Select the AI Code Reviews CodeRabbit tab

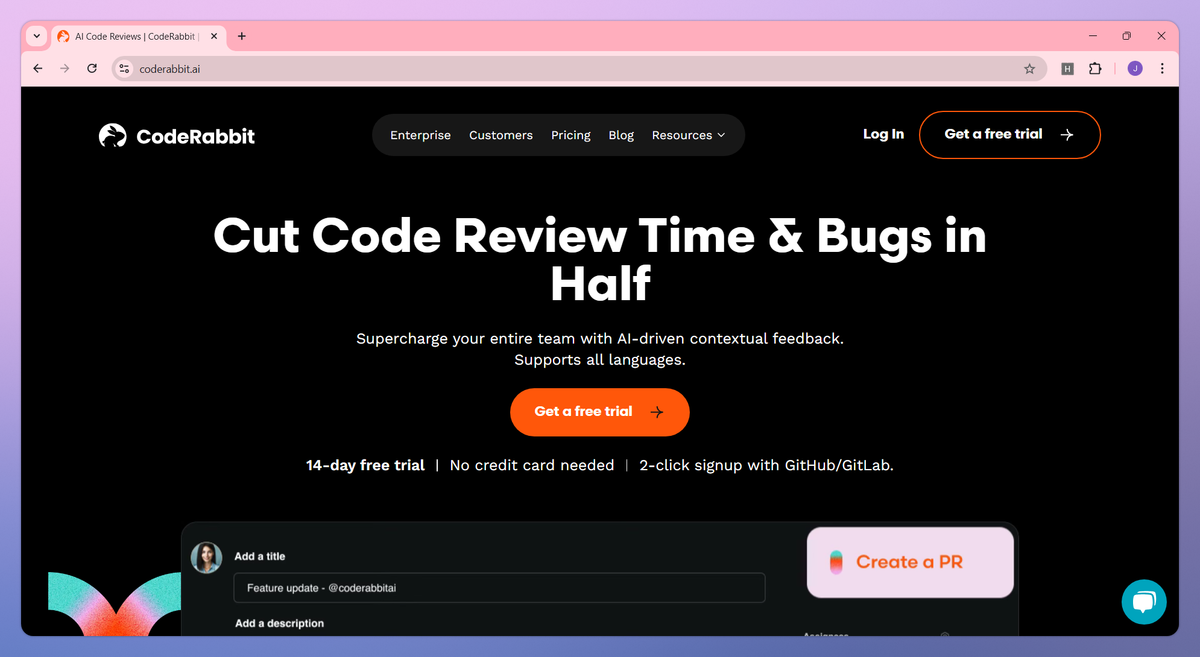138,36
